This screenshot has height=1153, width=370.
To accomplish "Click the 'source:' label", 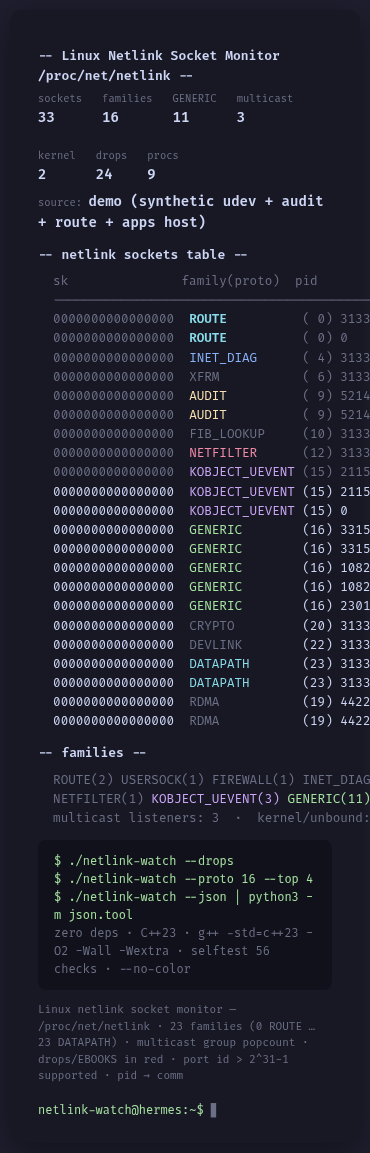I will tap(60, 202).
